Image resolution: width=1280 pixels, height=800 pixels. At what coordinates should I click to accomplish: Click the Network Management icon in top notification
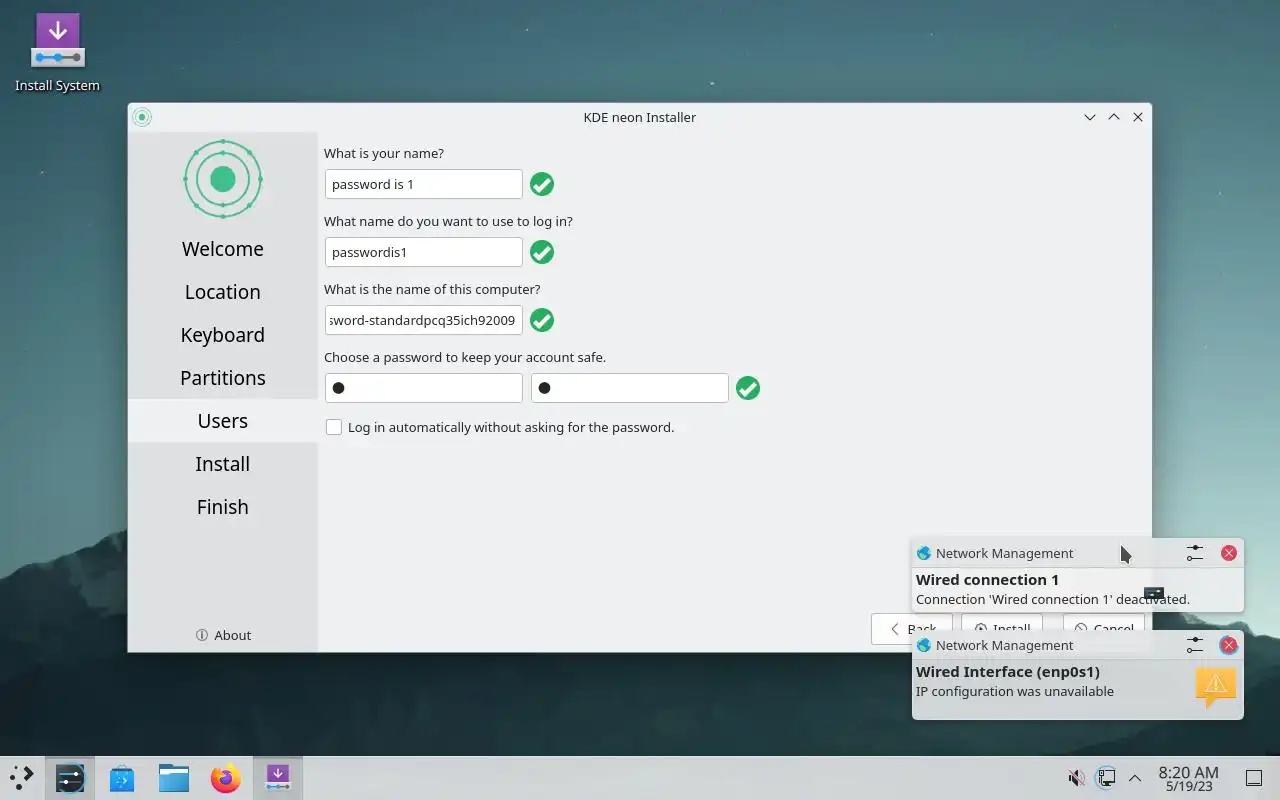tap(924, 553)
